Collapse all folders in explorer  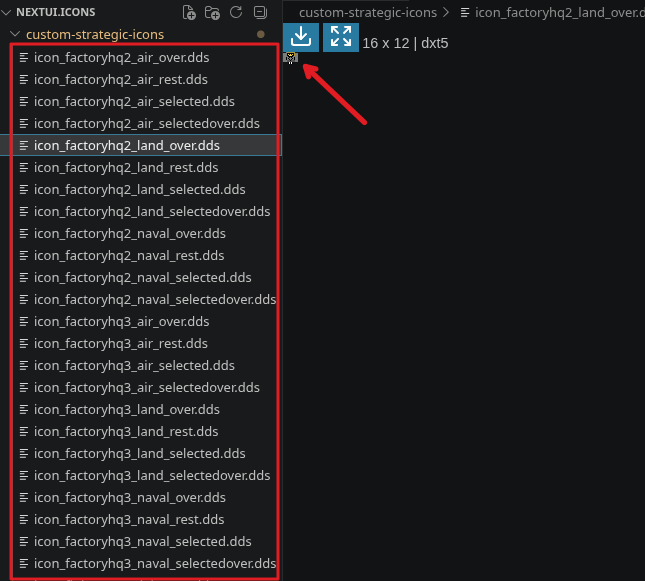point(260,12)
